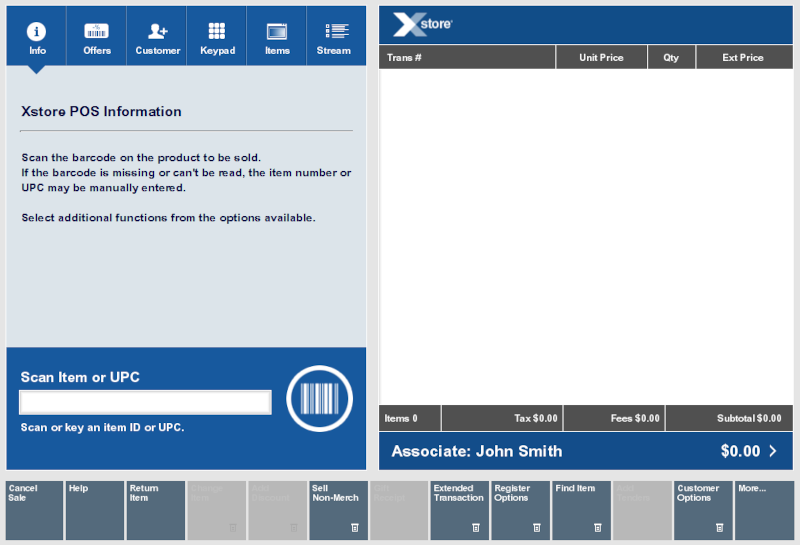Choose the Sell Non-Merch button
800x545 pixels.
click(338, 510)
